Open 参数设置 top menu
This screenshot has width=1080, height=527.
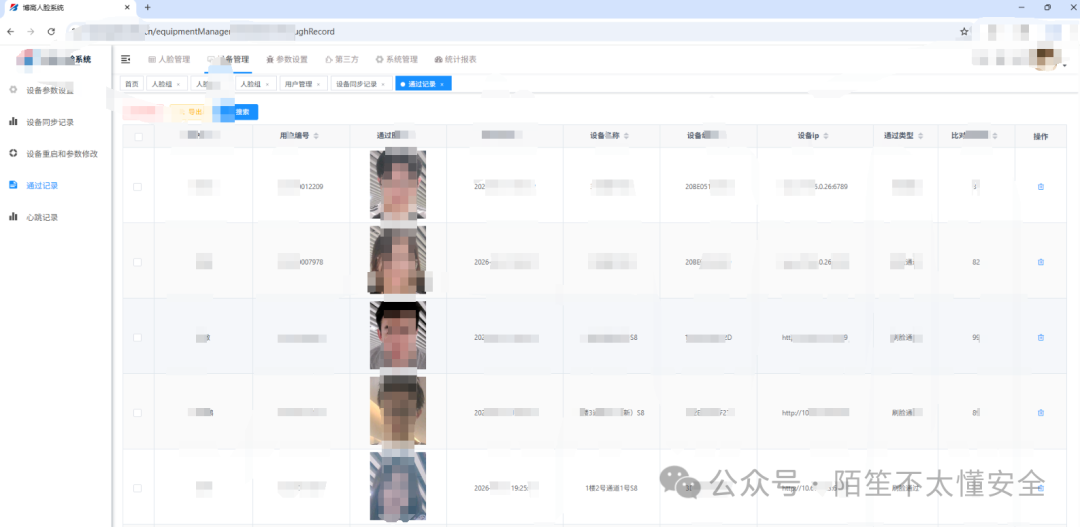pyautogui.click(x=287, y=60)
